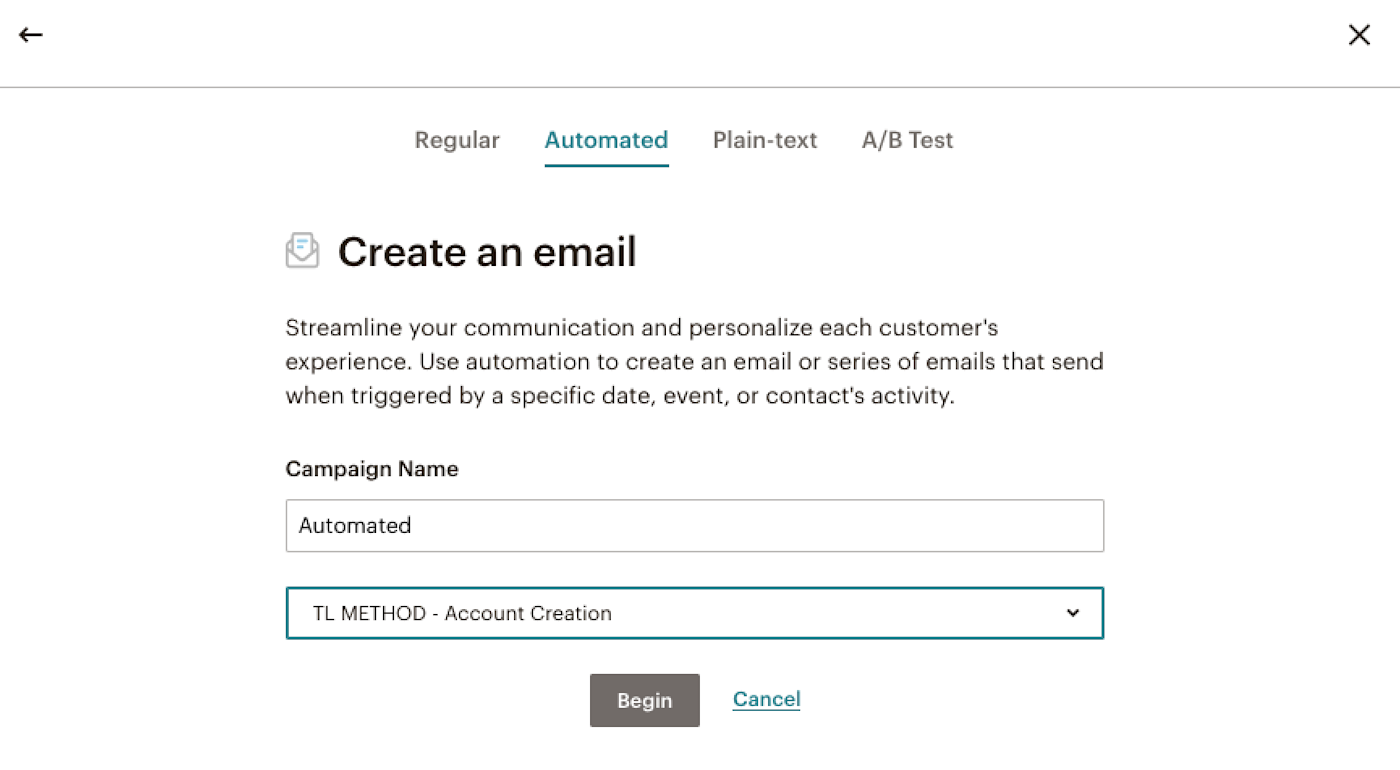The image size is (1400, 770).
Task: Click the TL METHOD text in the select box
Action: click(x=369, y=613)
